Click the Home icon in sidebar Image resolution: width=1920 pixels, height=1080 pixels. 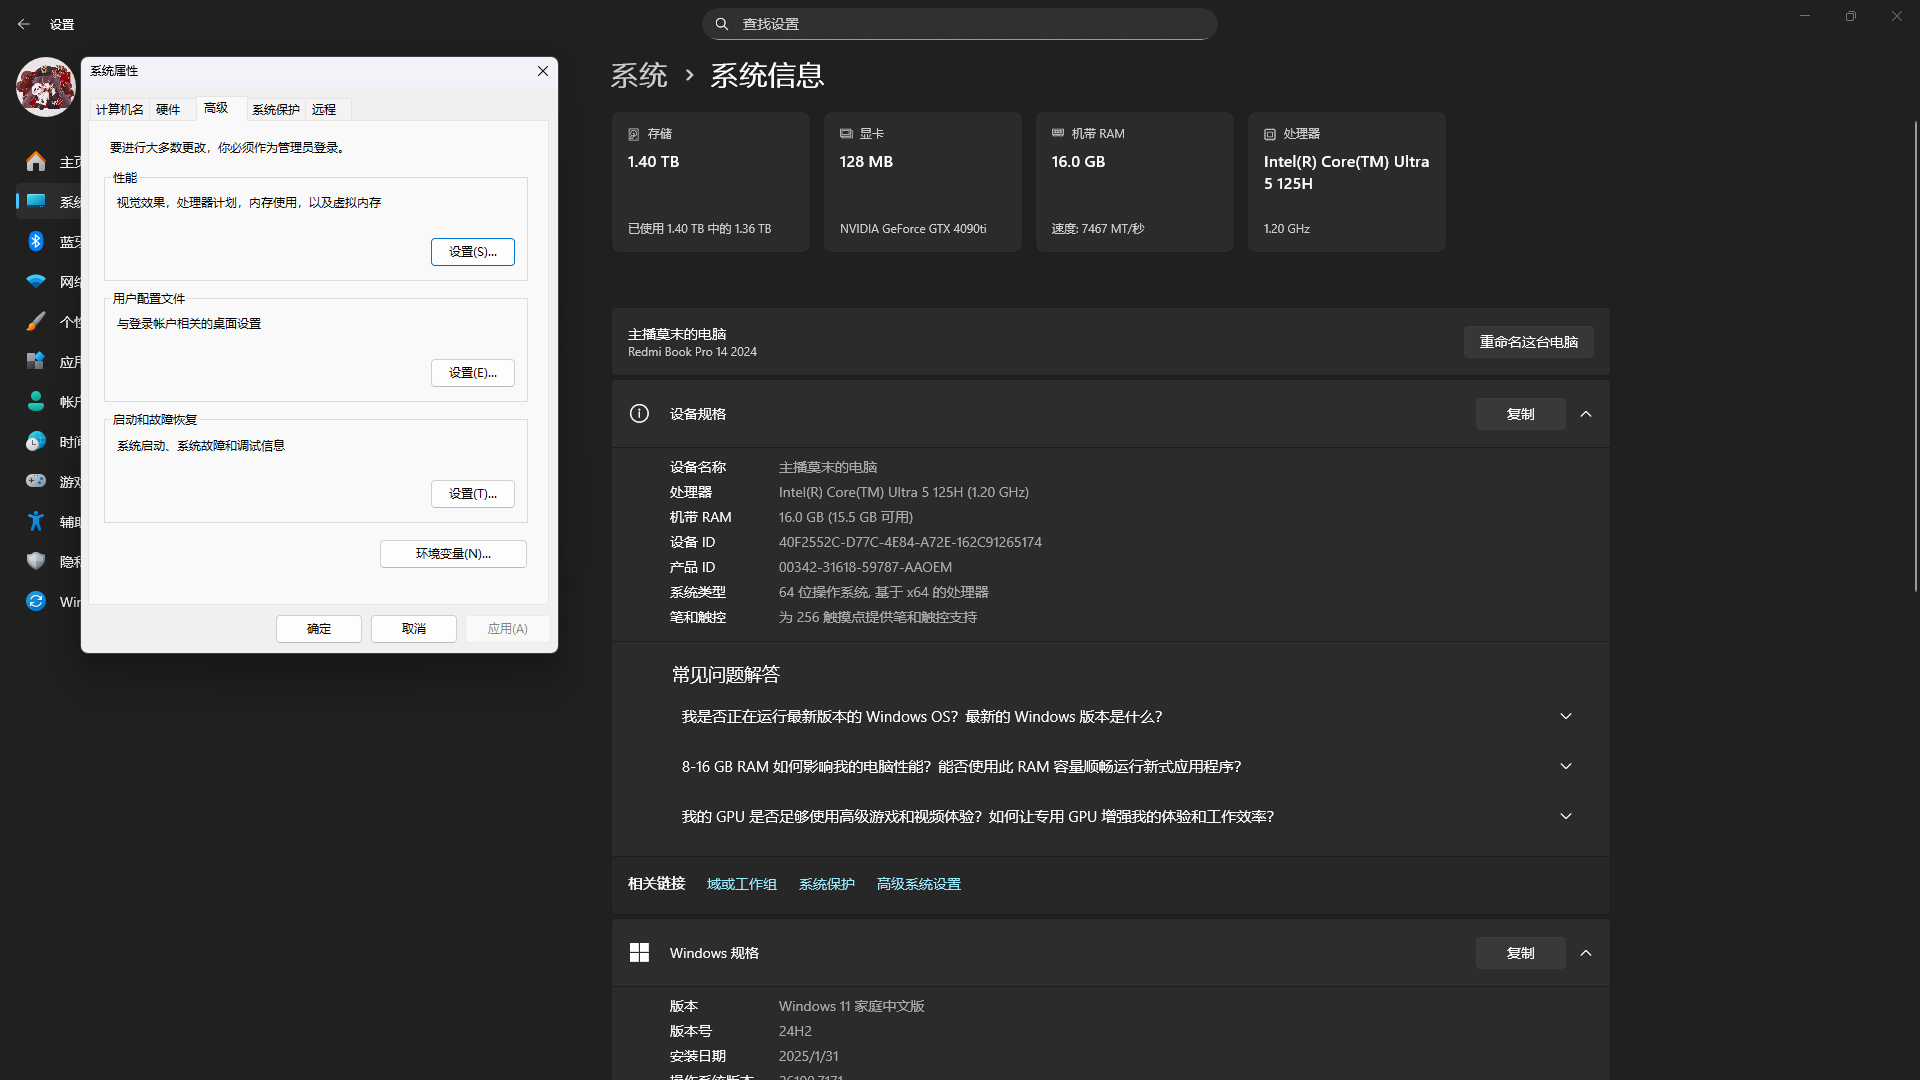click(36, 161)
